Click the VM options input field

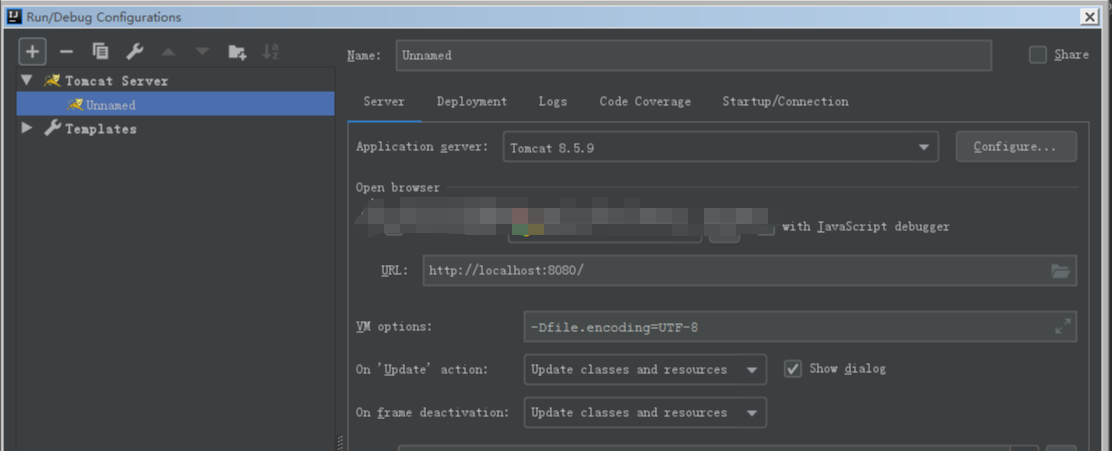coord(800,327)
